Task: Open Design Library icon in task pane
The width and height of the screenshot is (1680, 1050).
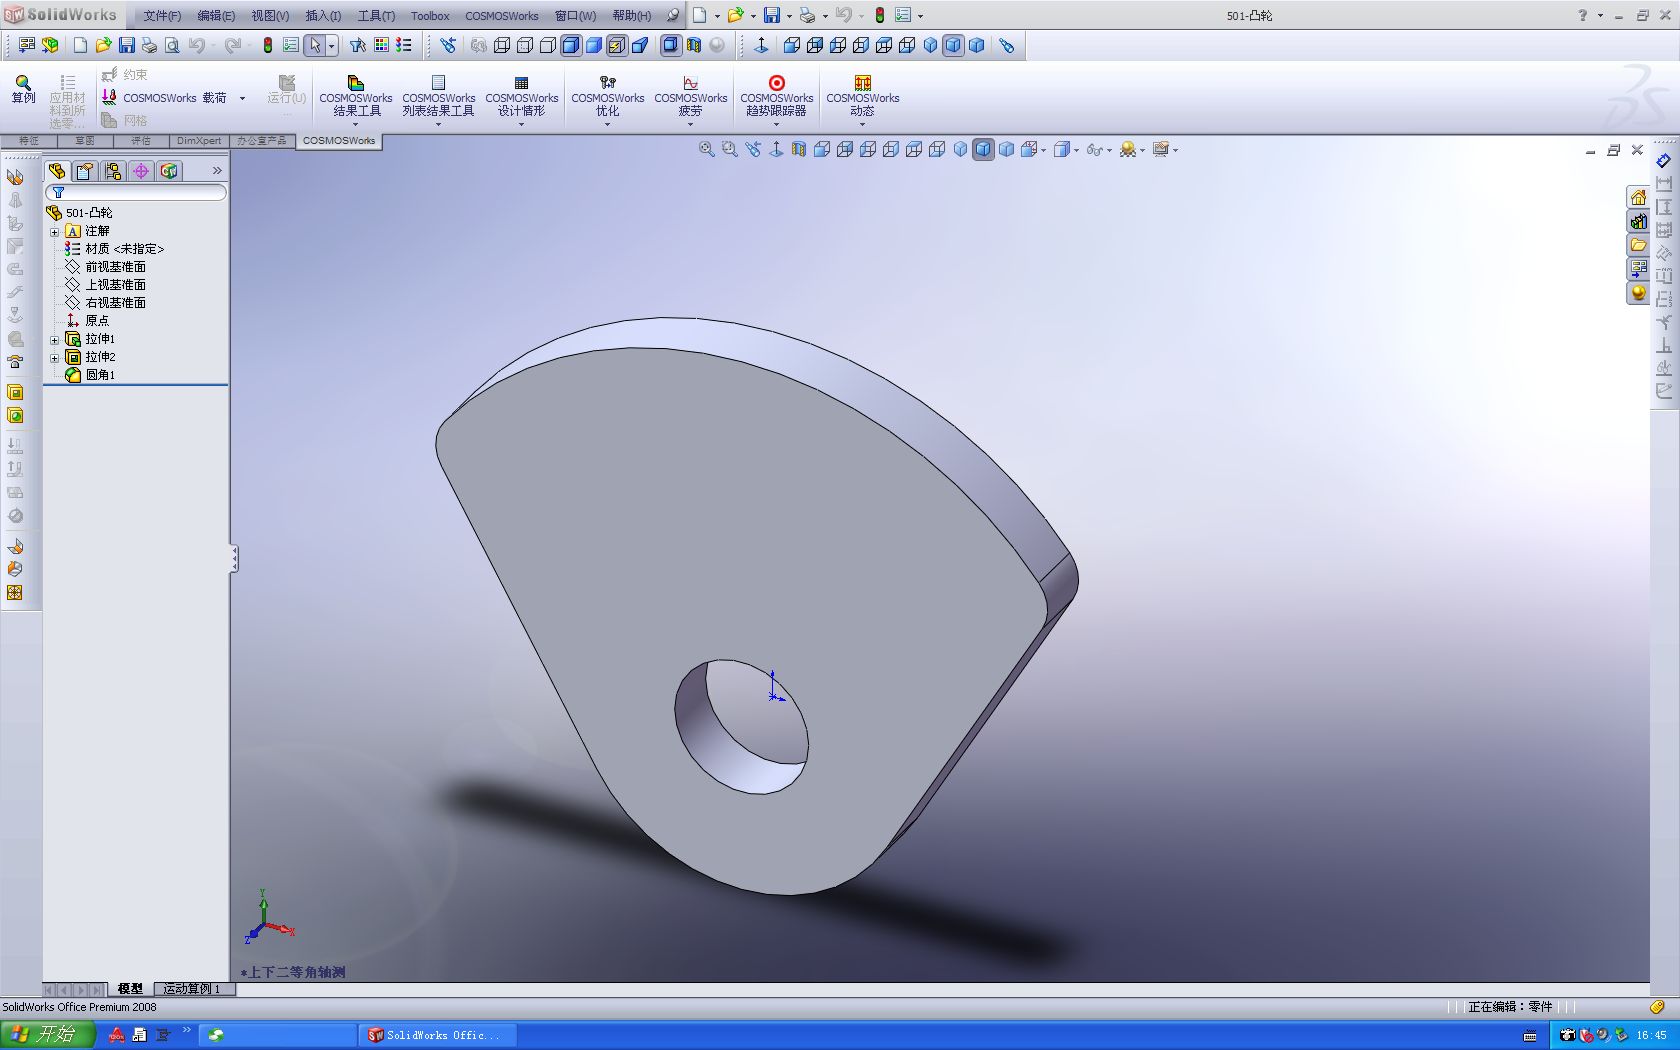Action: (1638, 221)
